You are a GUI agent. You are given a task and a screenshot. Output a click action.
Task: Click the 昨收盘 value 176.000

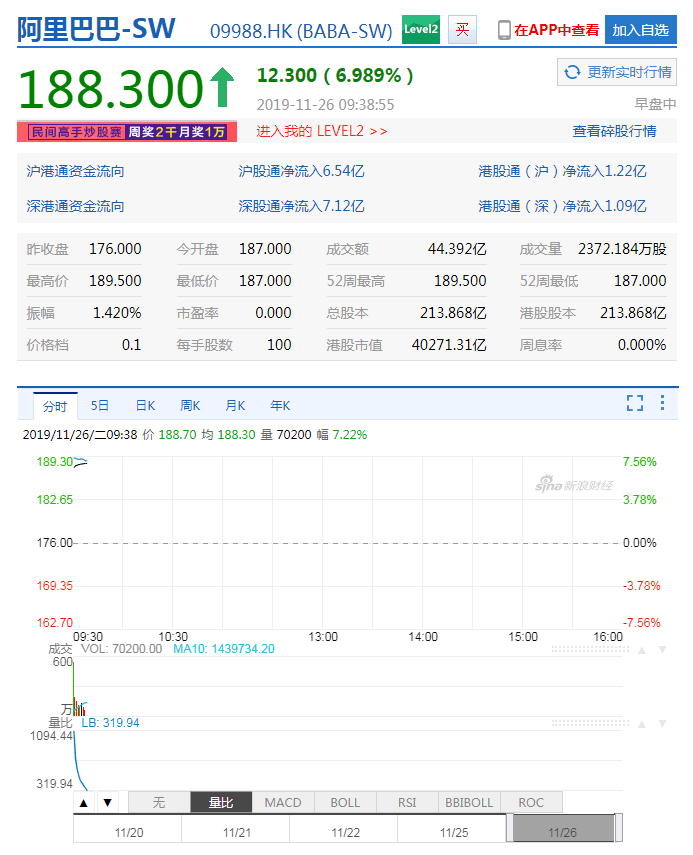(115, 249)
